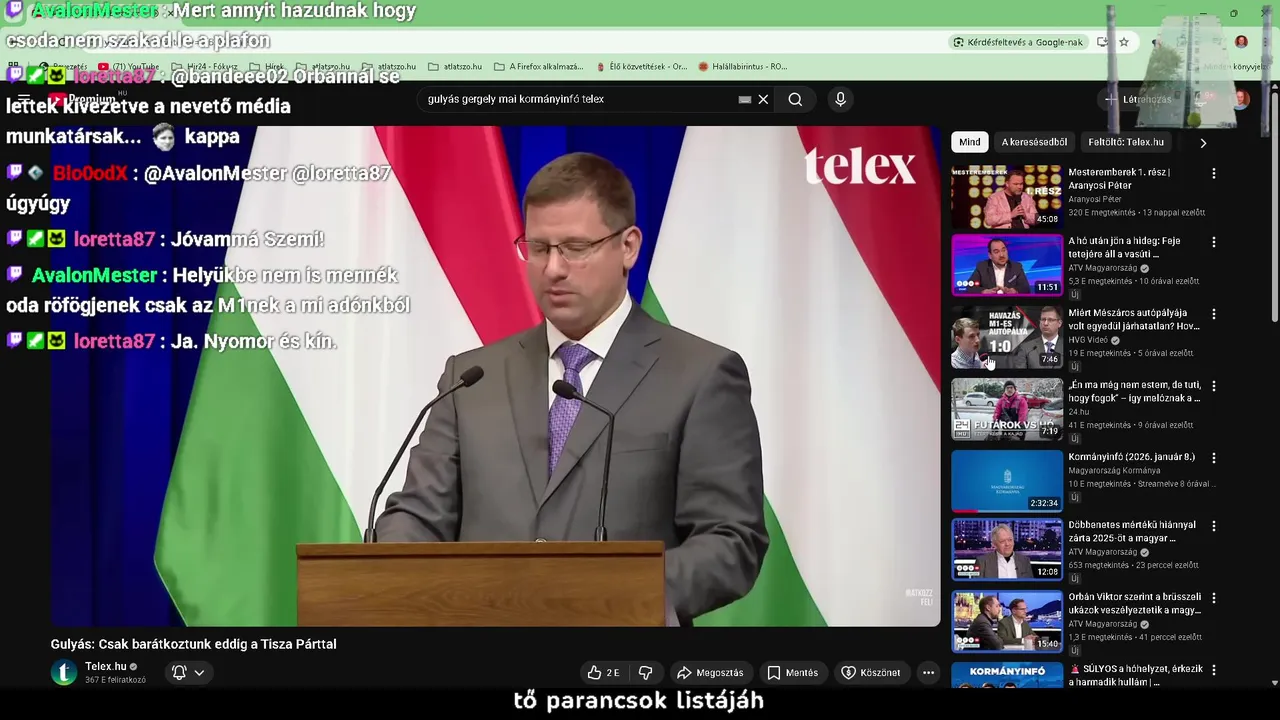Dislike the video with thumbs down

pos(645,673)
